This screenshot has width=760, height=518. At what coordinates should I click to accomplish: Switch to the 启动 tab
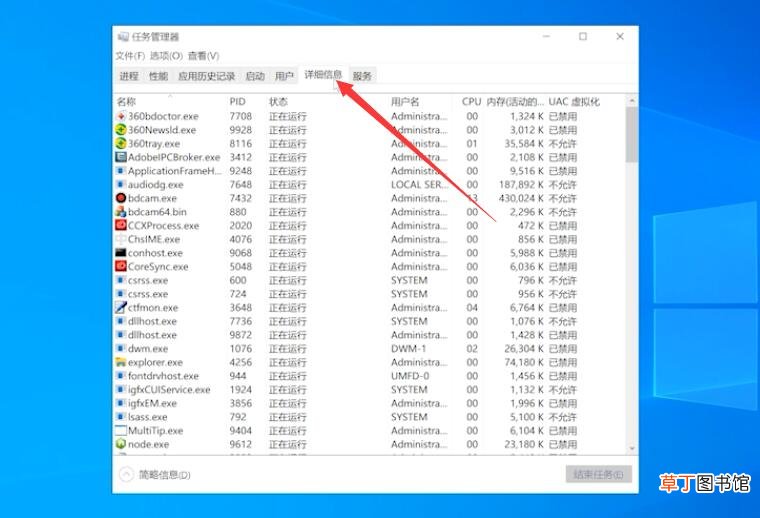(255, 76)
